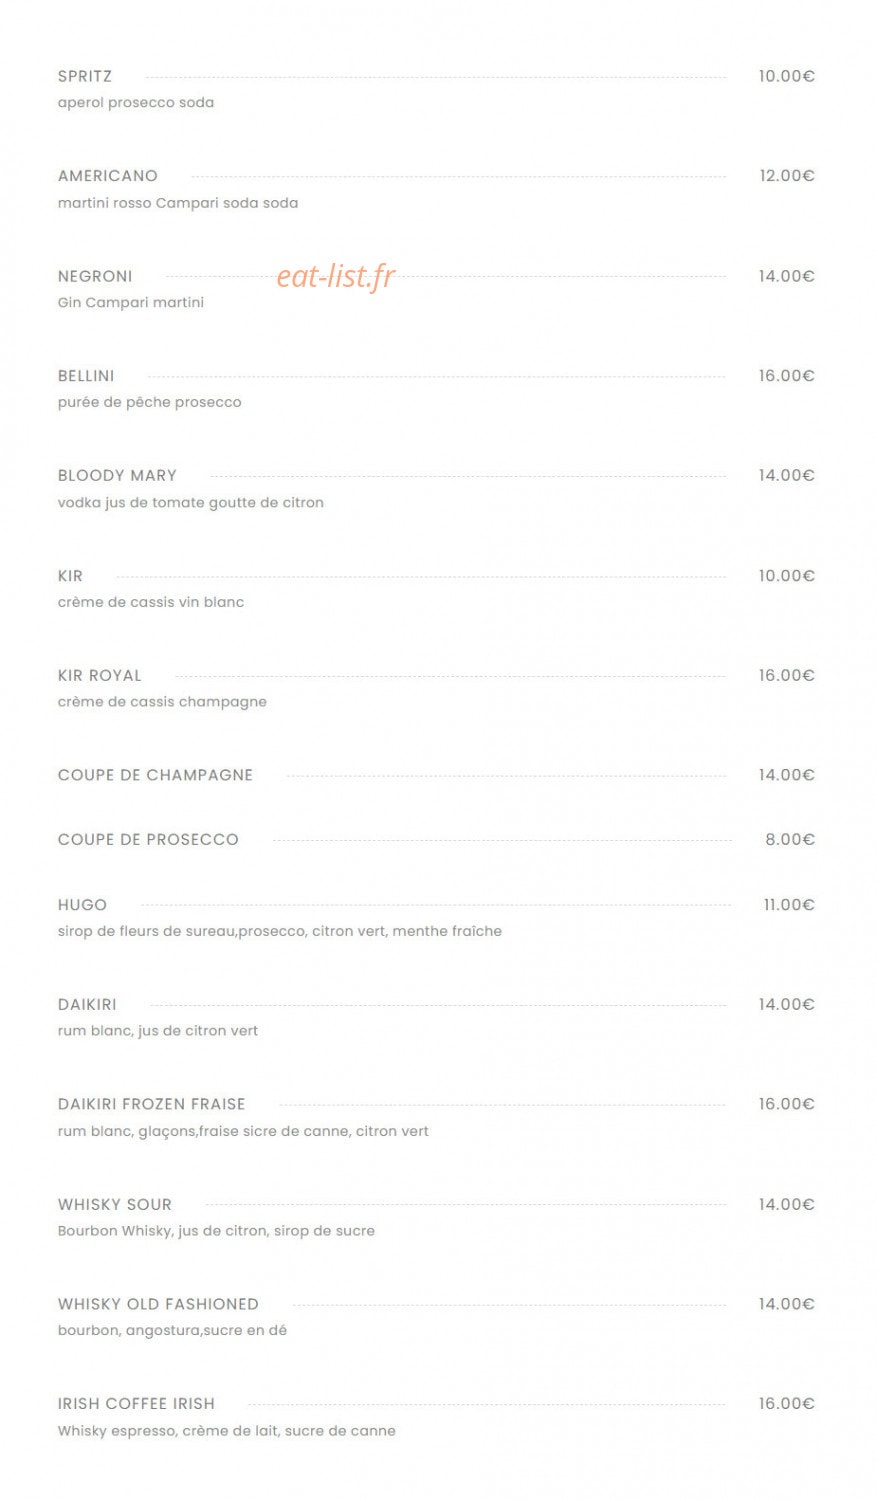Click the 11.00€ Hugo price

click(x=789, y=905)
